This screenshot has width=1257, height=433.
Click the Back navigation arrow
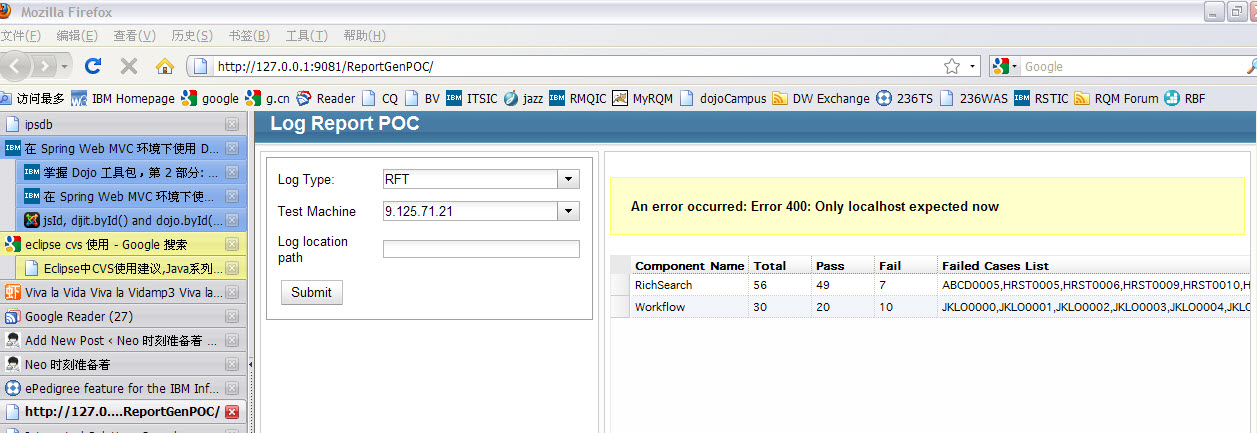14,66
